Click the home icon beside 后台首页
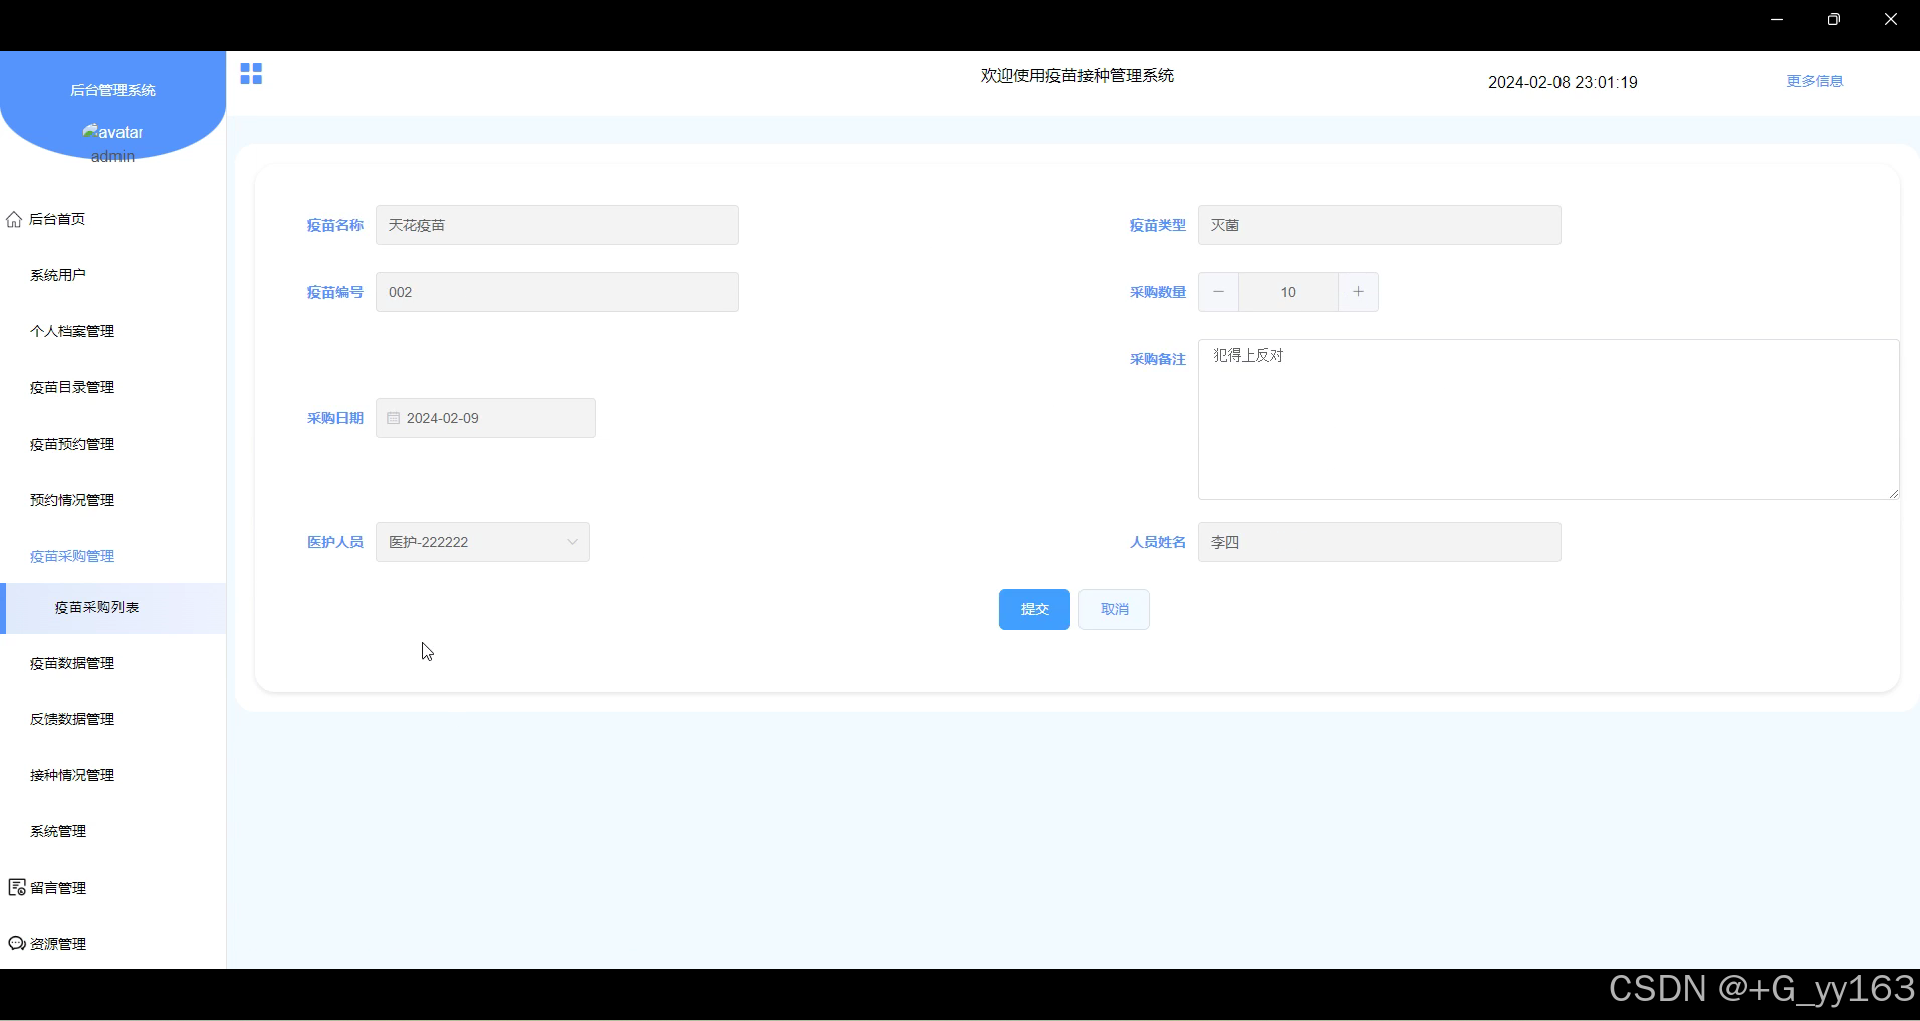Screen dimensions: 1920x1021 click(14, 219)
